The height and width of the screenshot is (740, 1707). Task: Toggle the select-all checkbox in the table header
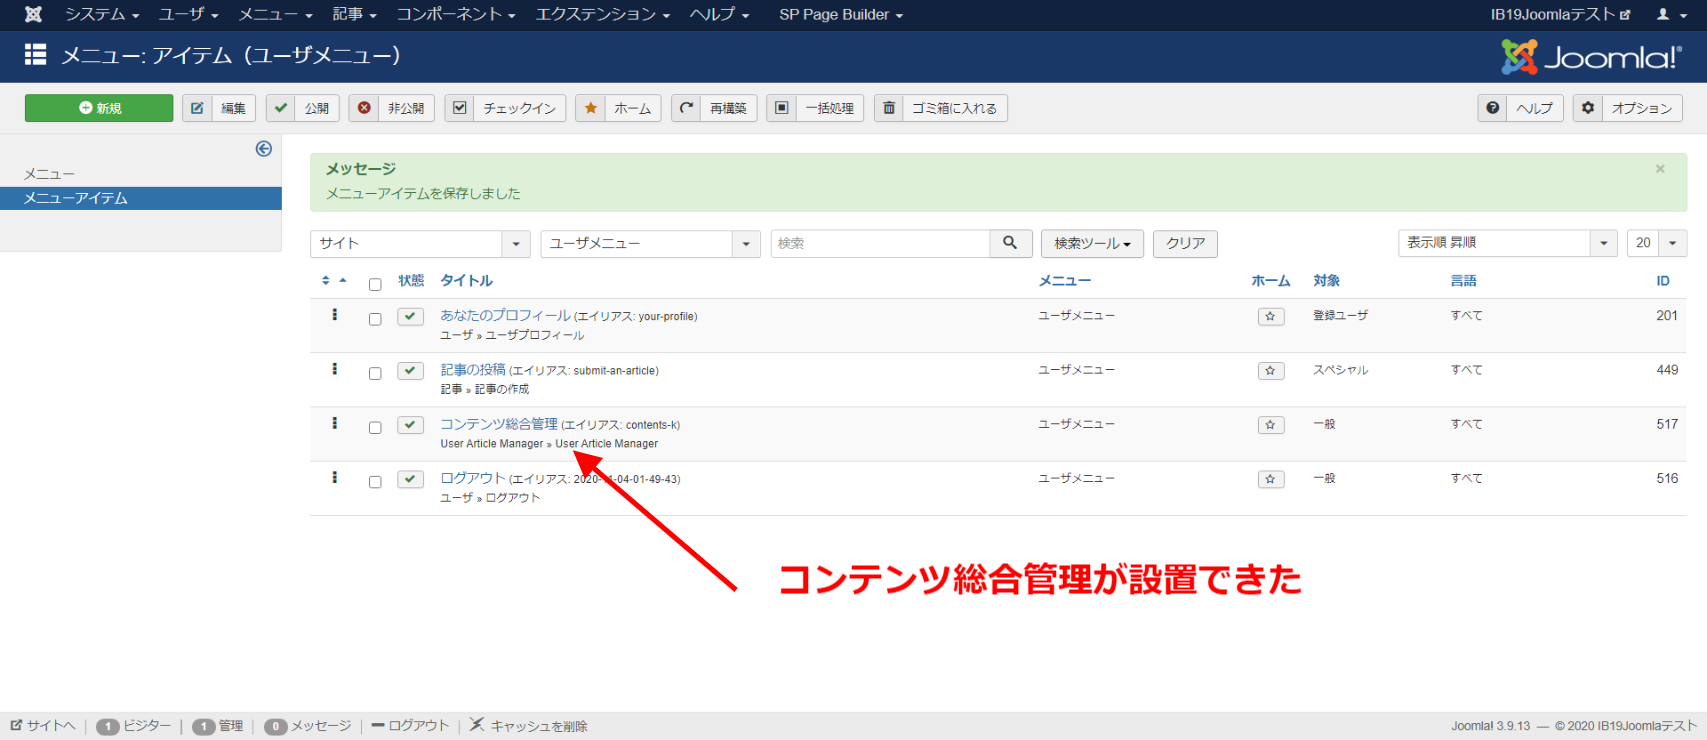[375, 284]
